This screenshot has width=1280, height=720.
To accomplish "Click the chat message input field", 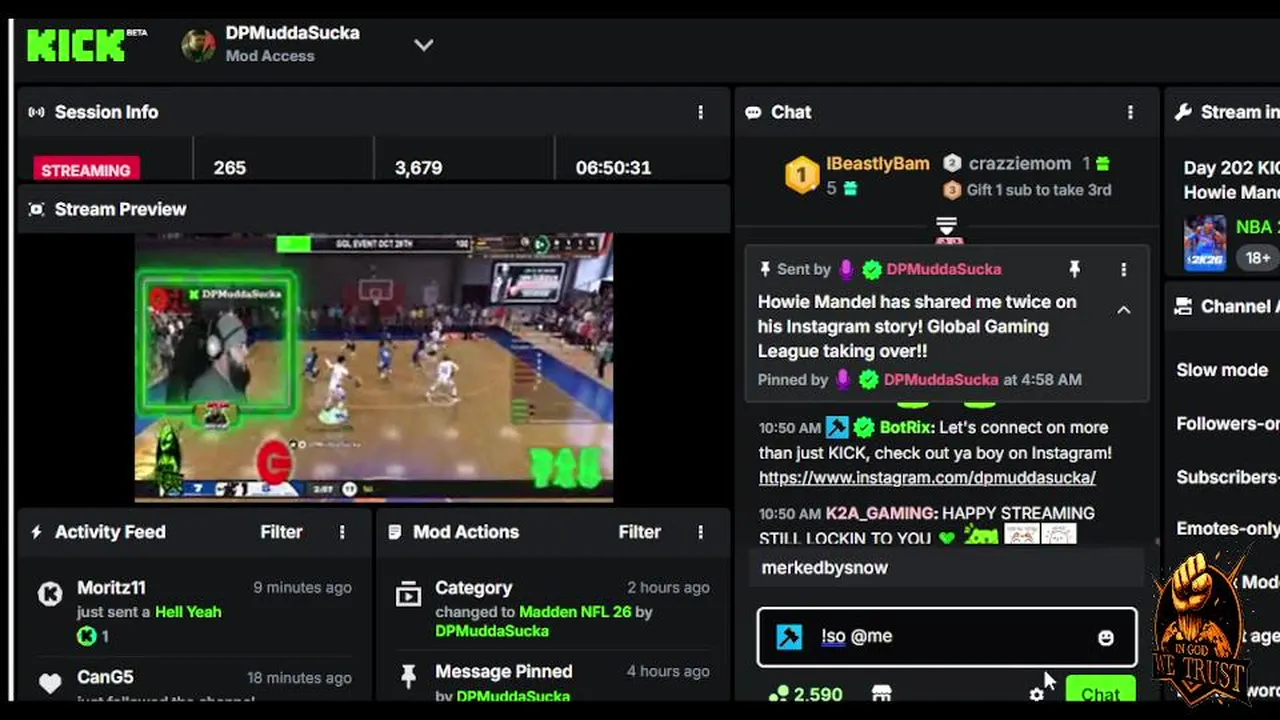I will click(947, 637).
